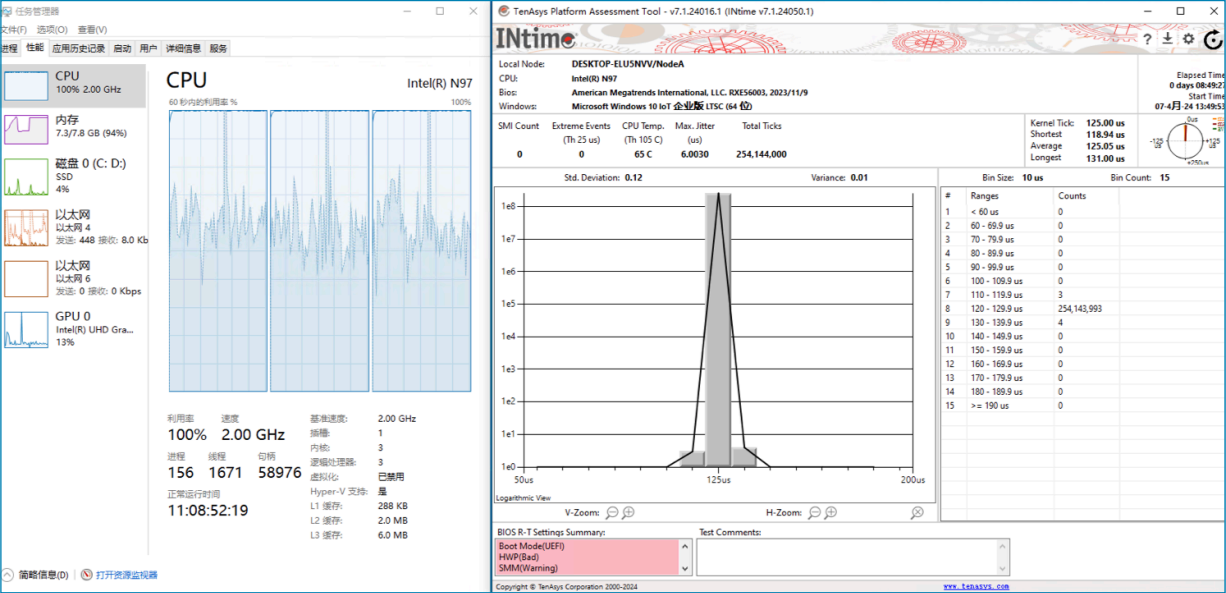
Task: Switch to the 启动 tab
Action: click(x=122, y=48)
